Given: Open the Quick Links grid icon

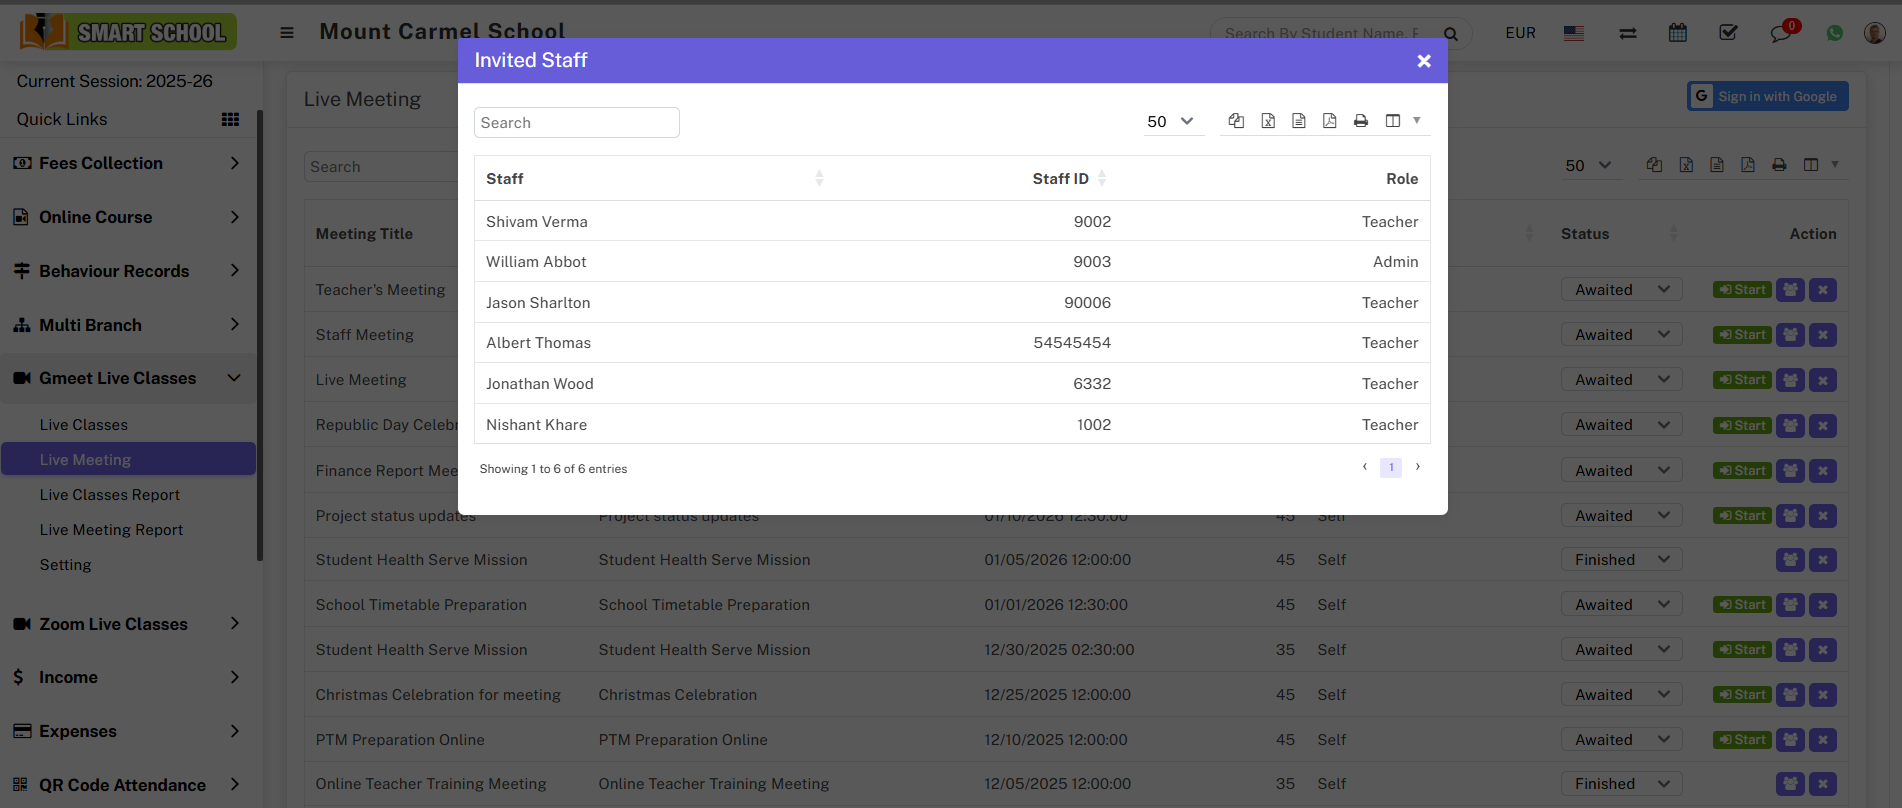Looking at the screenshot, I should click(230, 119).
